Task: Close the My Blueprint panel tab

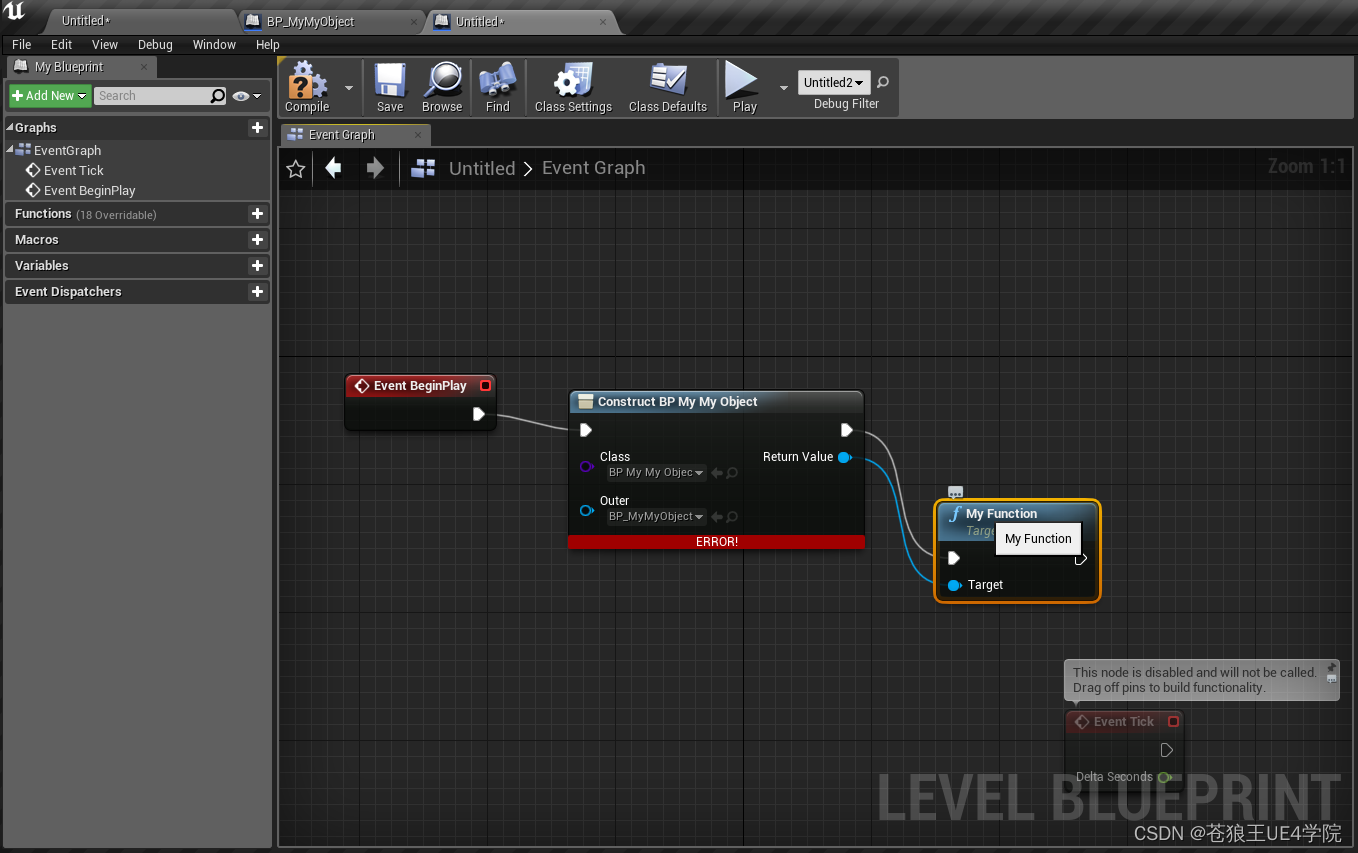Action: (x=144, y=67)
